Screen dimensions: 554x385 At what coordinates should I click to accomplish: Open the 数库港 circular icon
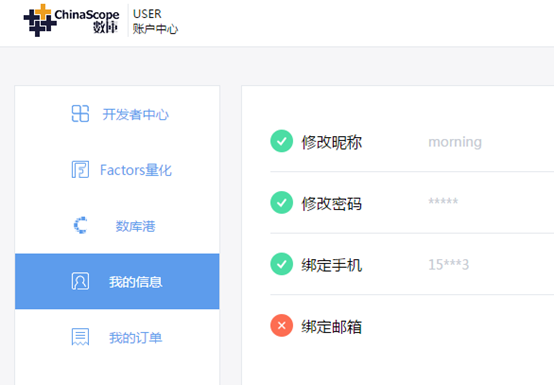[x=81, y=225]
